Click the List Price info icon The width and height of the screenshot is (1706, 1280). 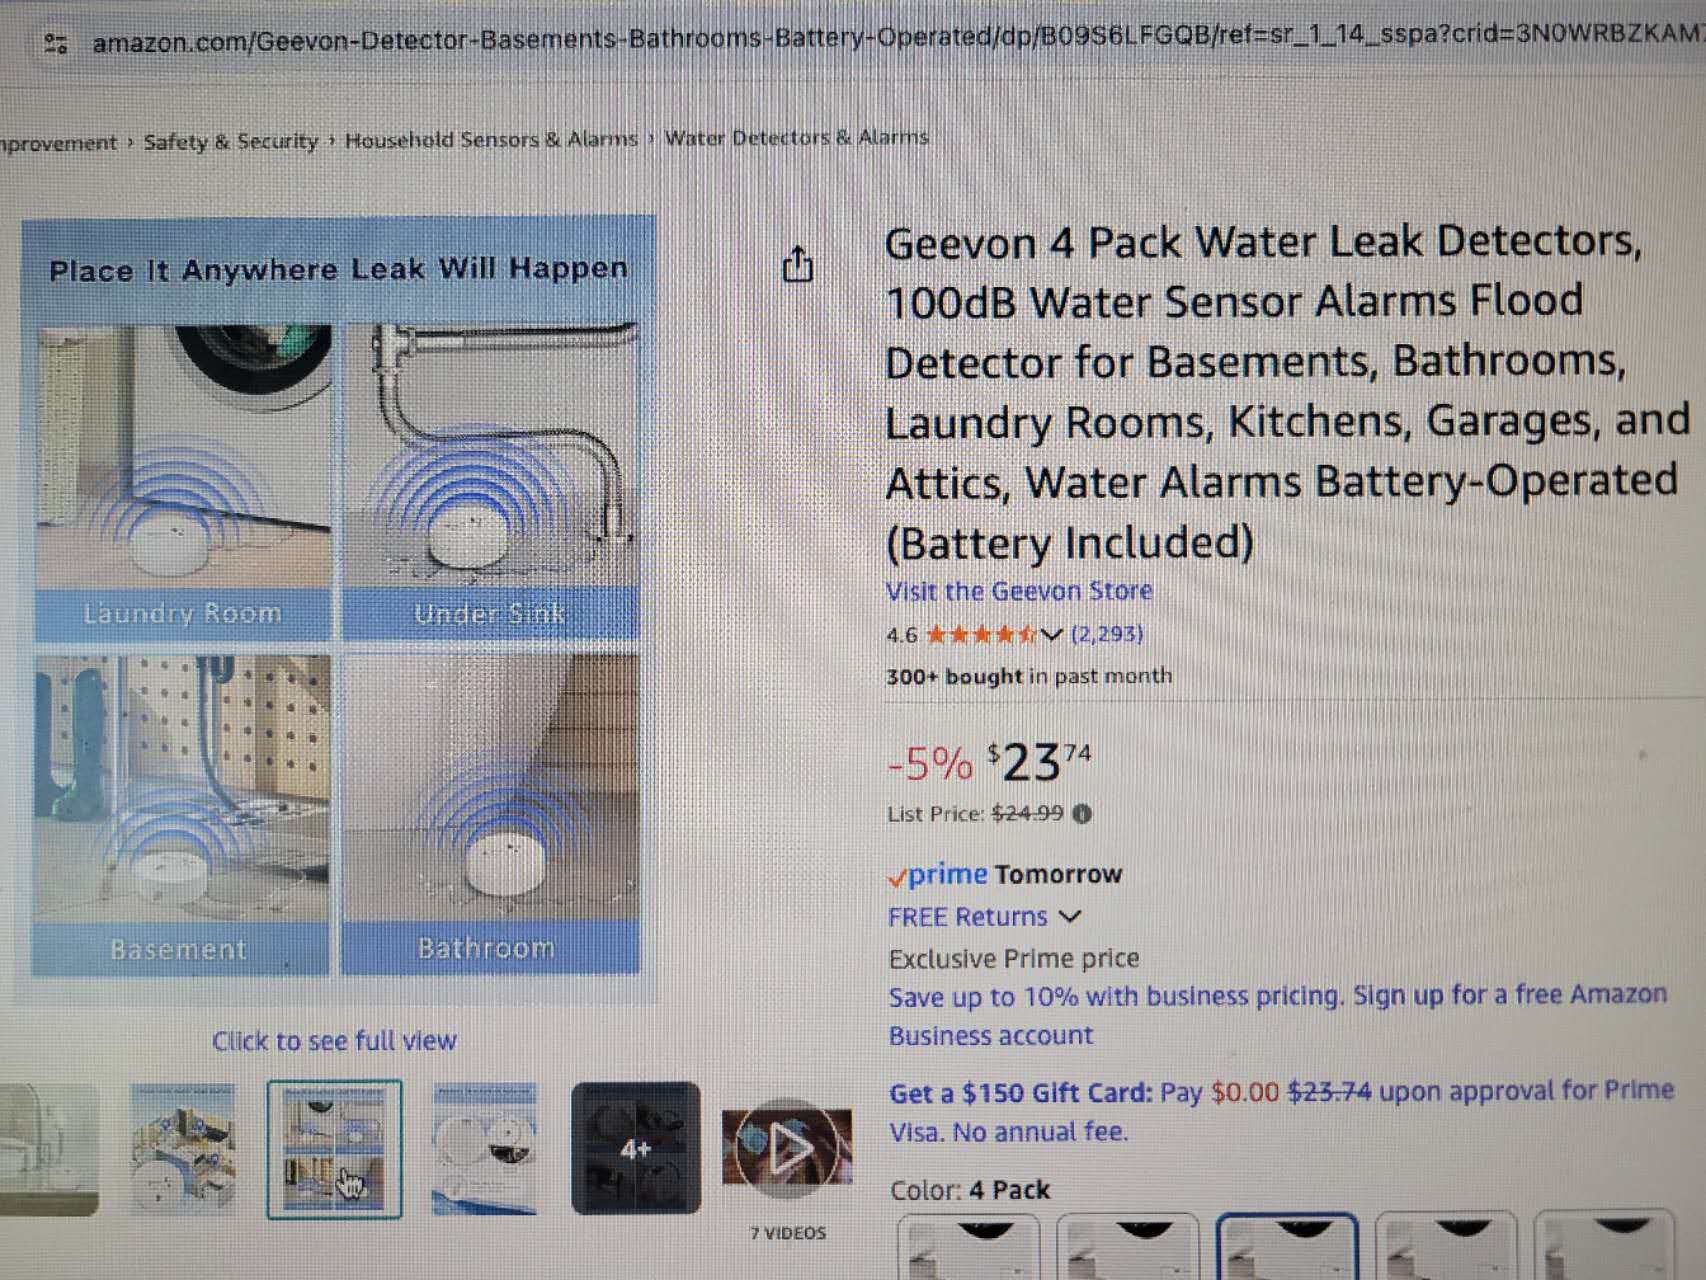click(x=1082, y=814)
